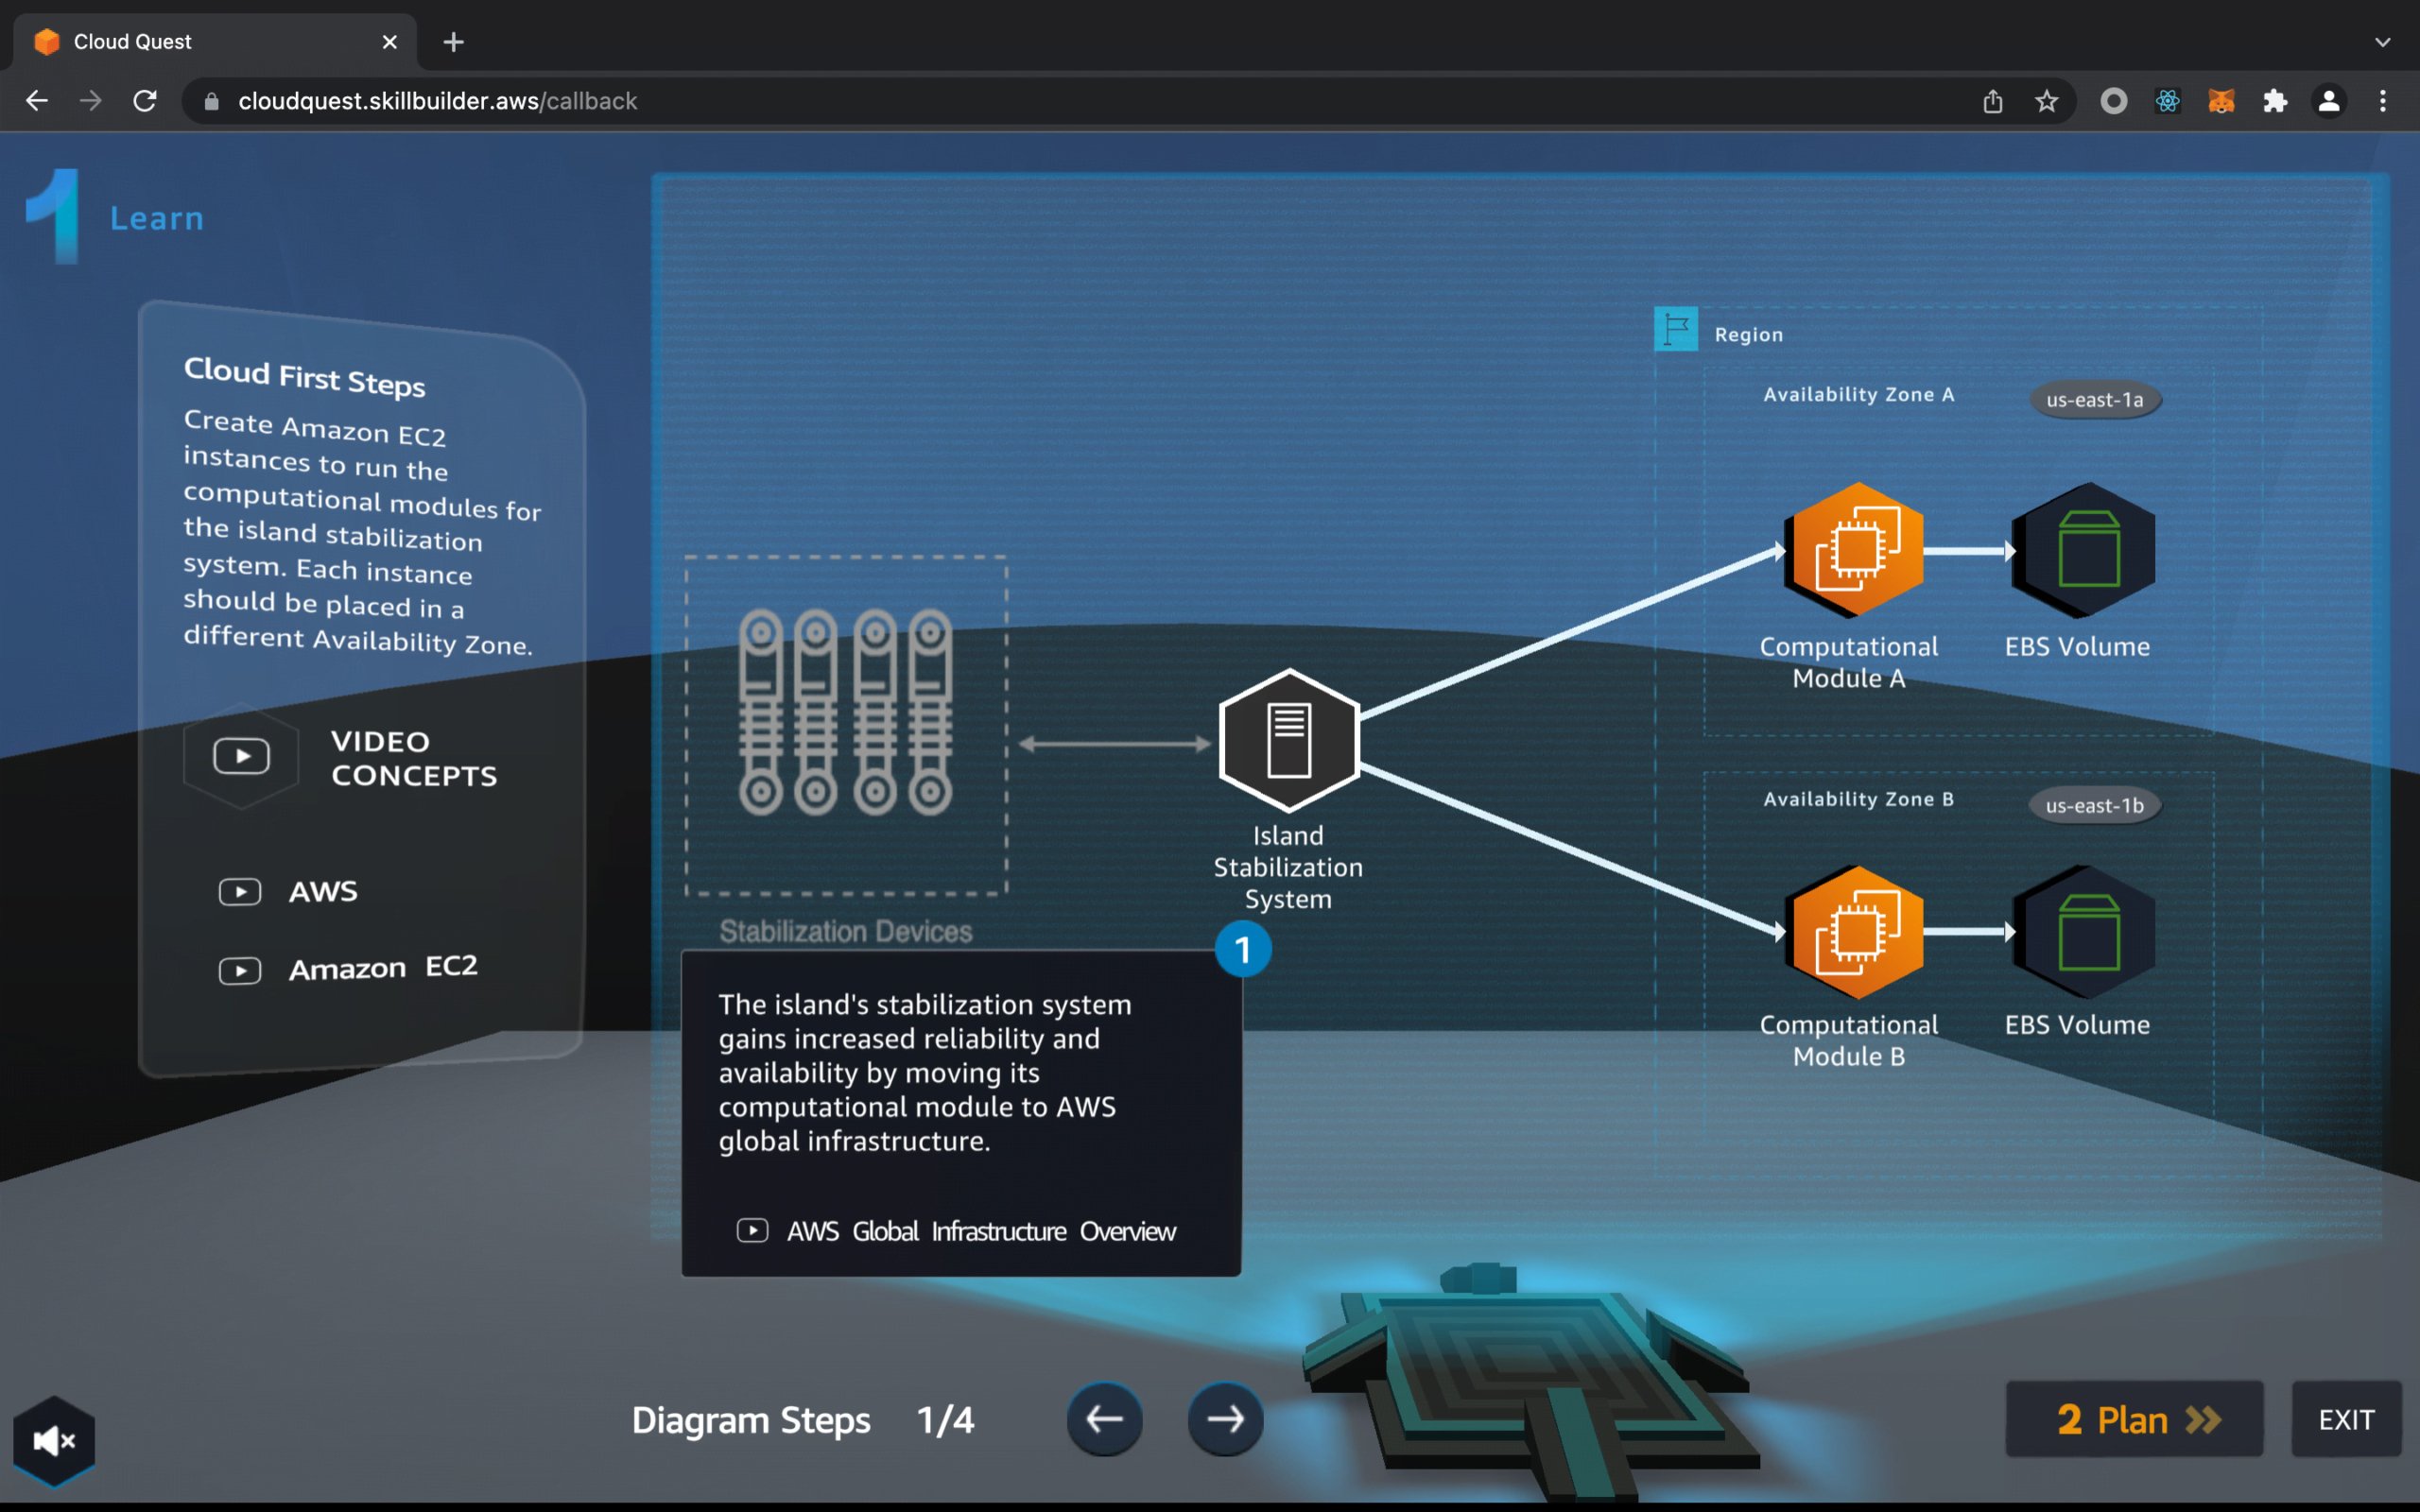The height and width of the screenshot is (1512, 2420).
Task: Click the Region flag icon
Action: 1676,329
